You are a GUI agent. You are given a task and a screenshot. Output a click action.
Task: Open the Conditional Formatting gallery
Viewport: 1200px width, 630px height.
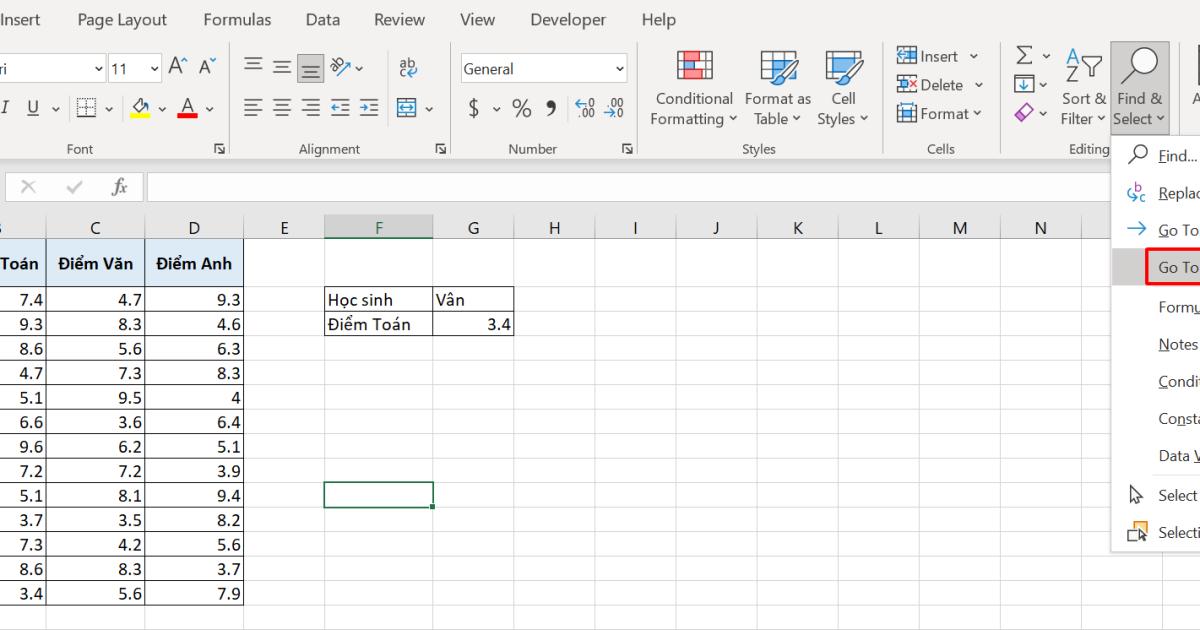[x=693, y=87]
